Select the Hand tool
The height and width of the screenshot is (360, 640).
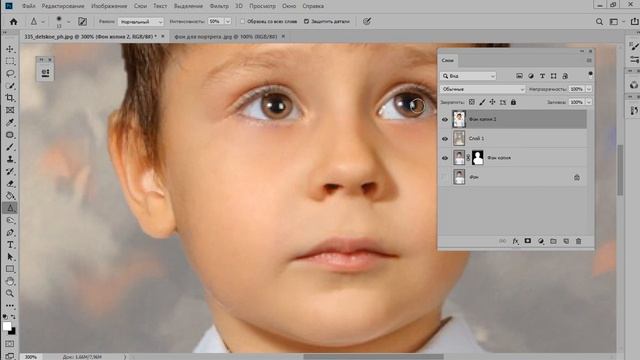point(10,281)
